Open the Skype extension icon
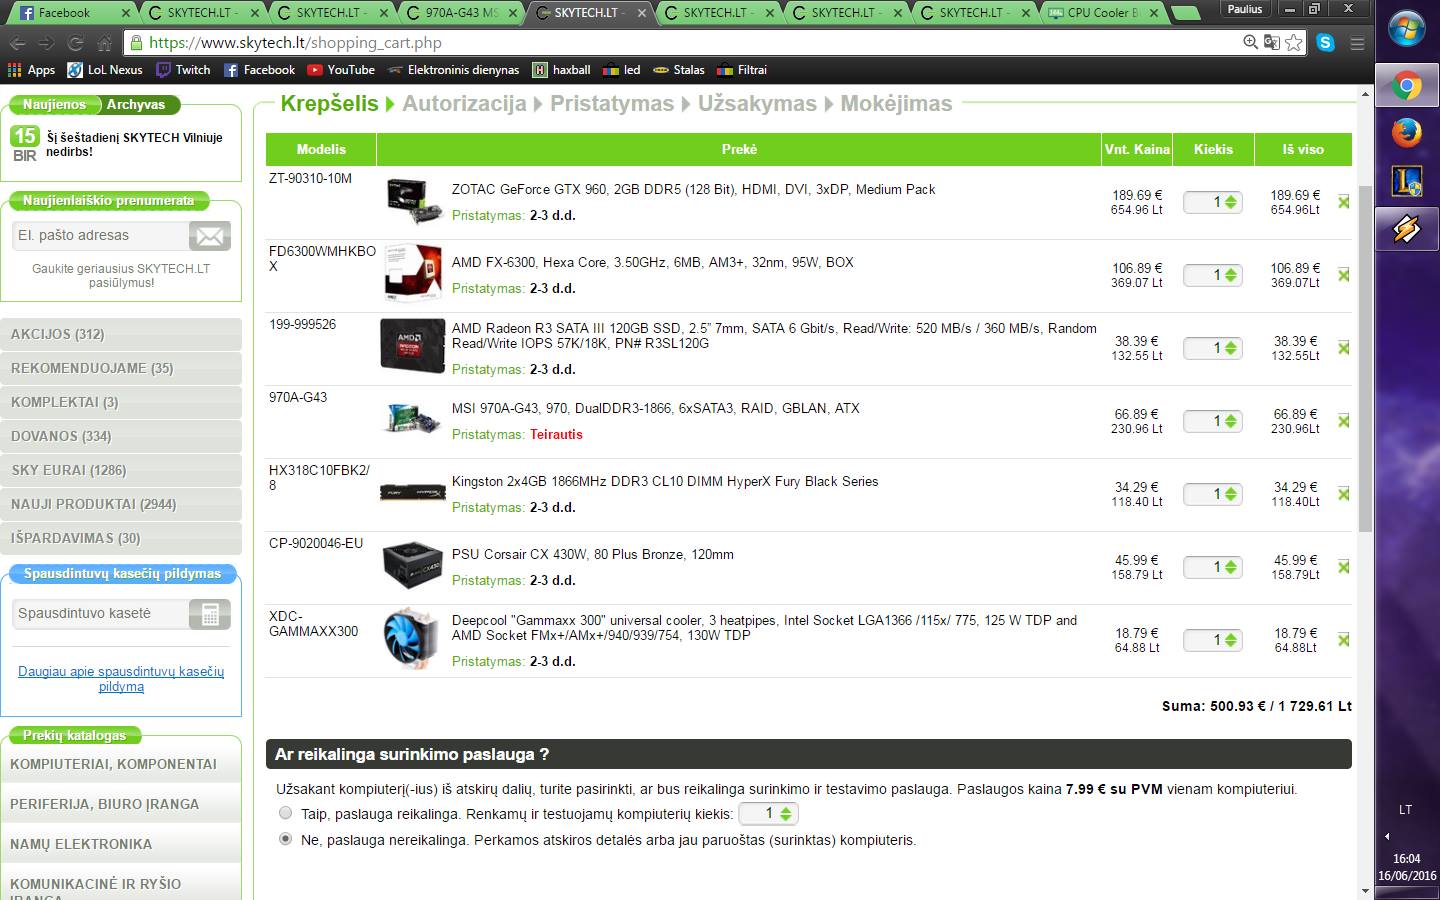The width and height of the screenshot is (1440, 900). [1326, 42]
